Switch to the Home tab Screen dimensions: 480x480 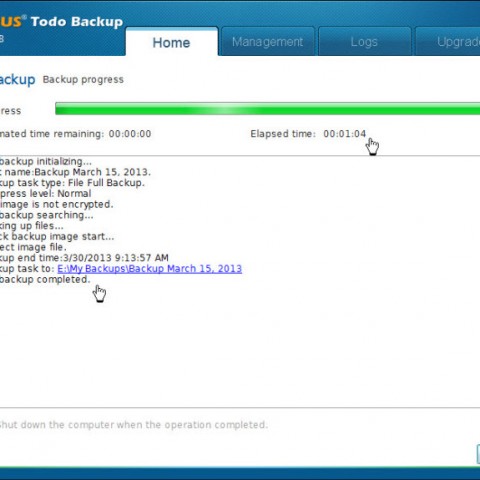(x=172, y=42)
